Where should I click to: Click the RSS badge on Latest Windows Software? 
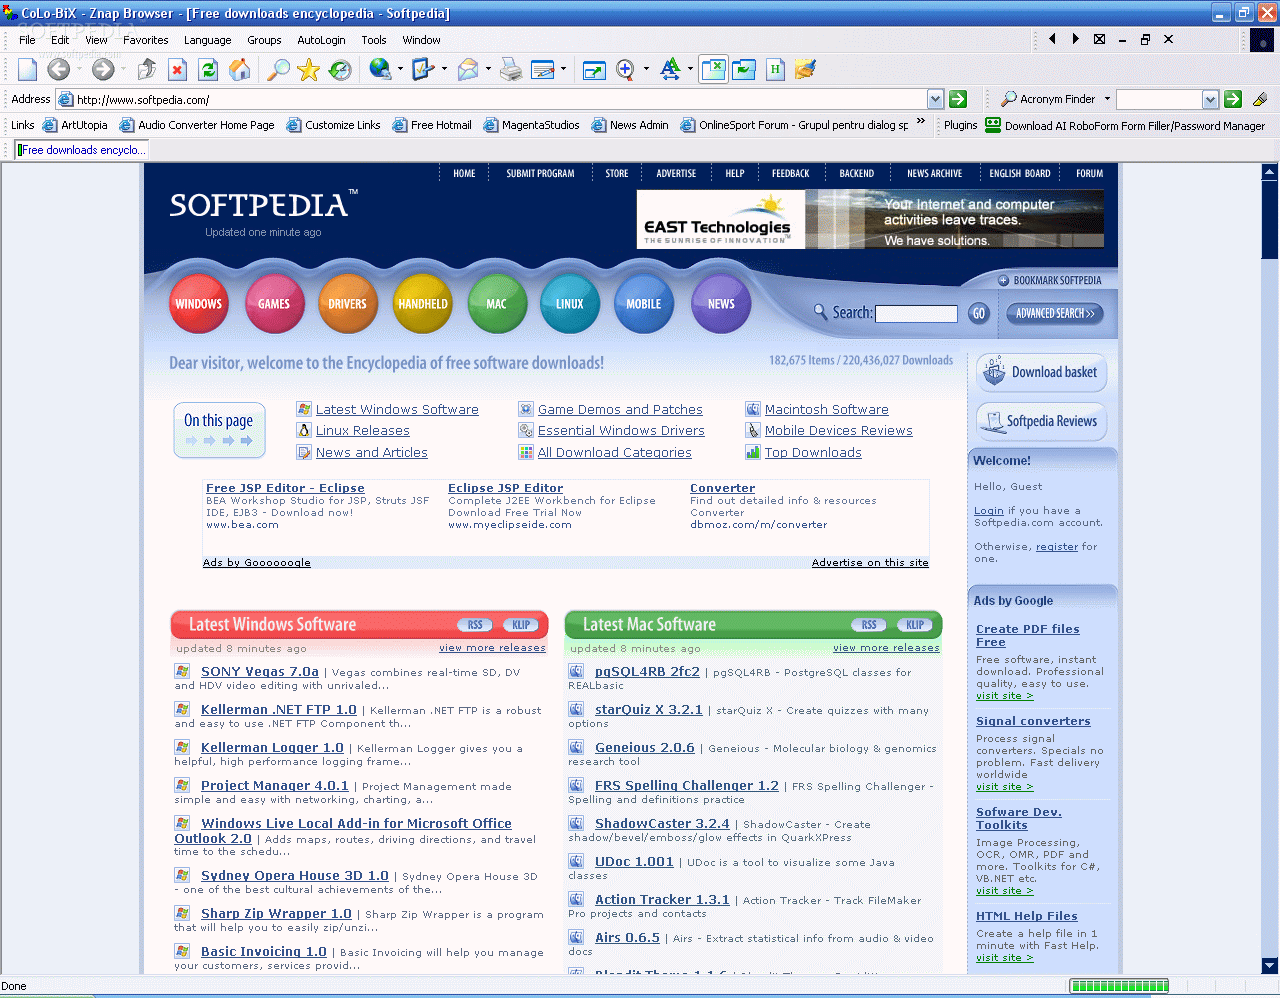(475, 625)
